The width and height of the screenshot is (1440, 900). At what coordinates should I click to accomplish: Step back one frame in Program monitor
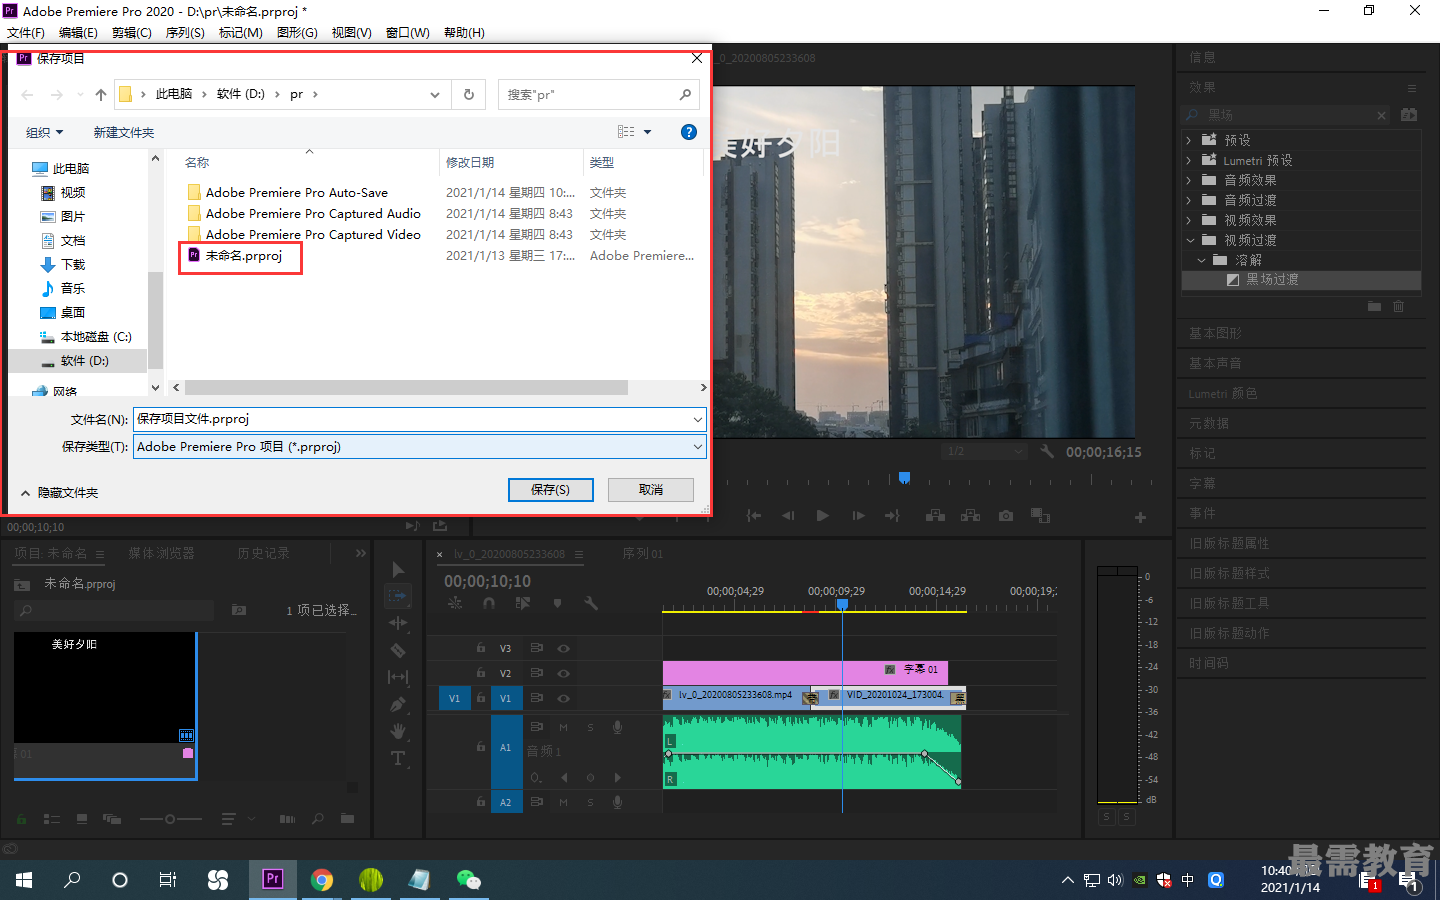click(x=788, y=516)
